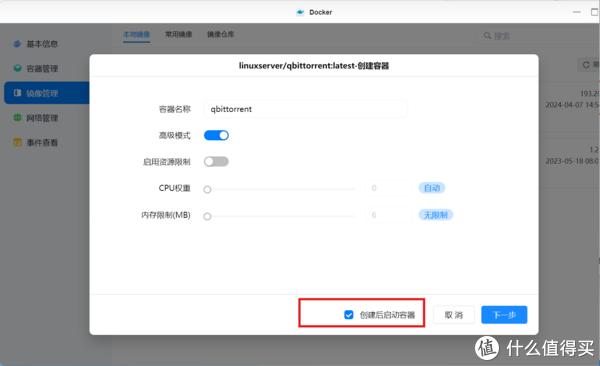Turn off the 高级模式 switch

216,135
